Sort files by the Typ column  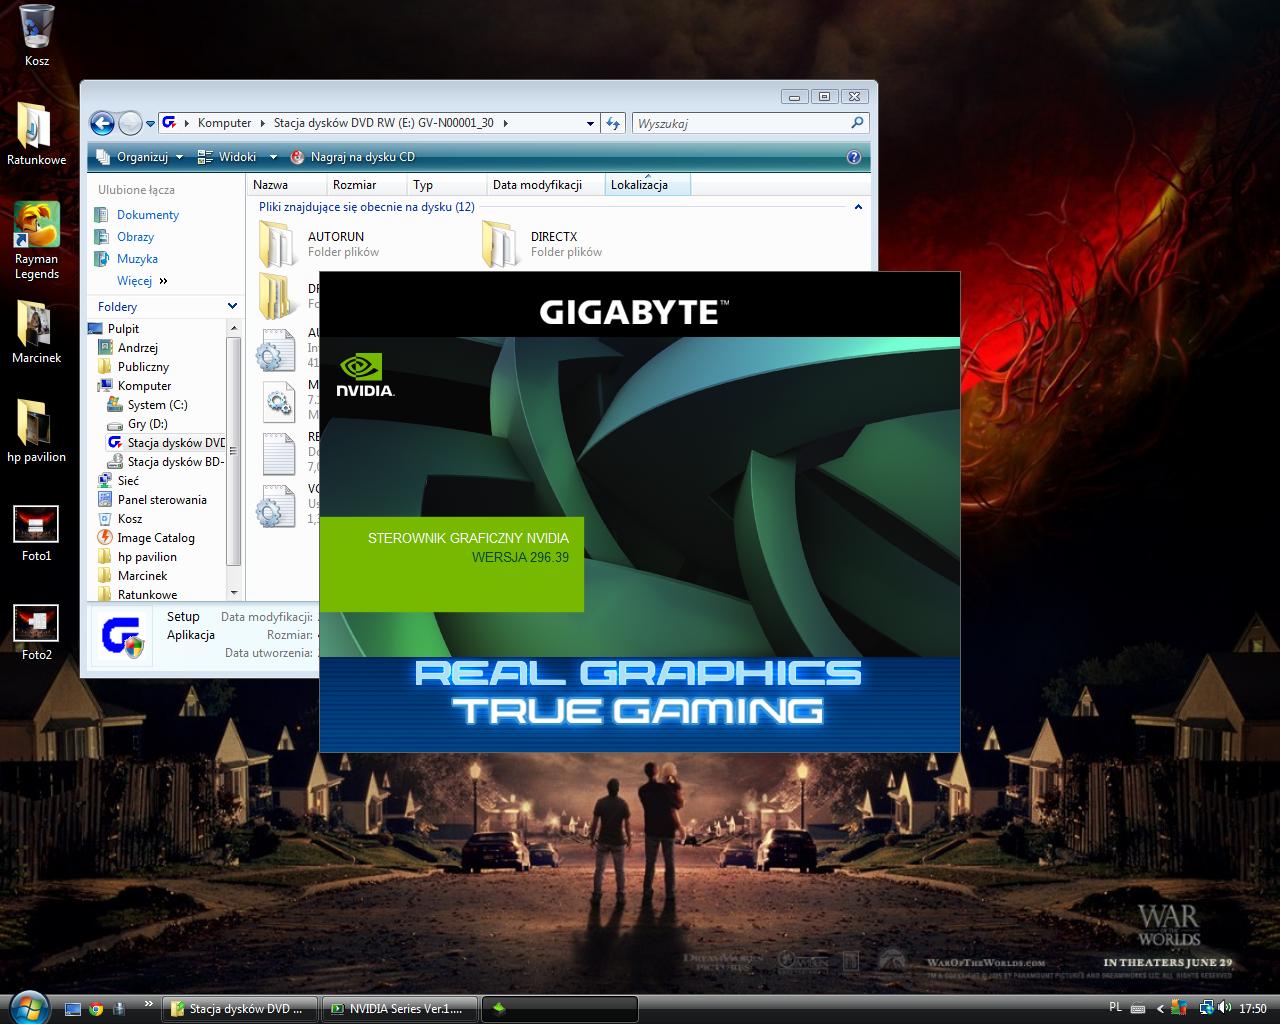tap(447, 185)
